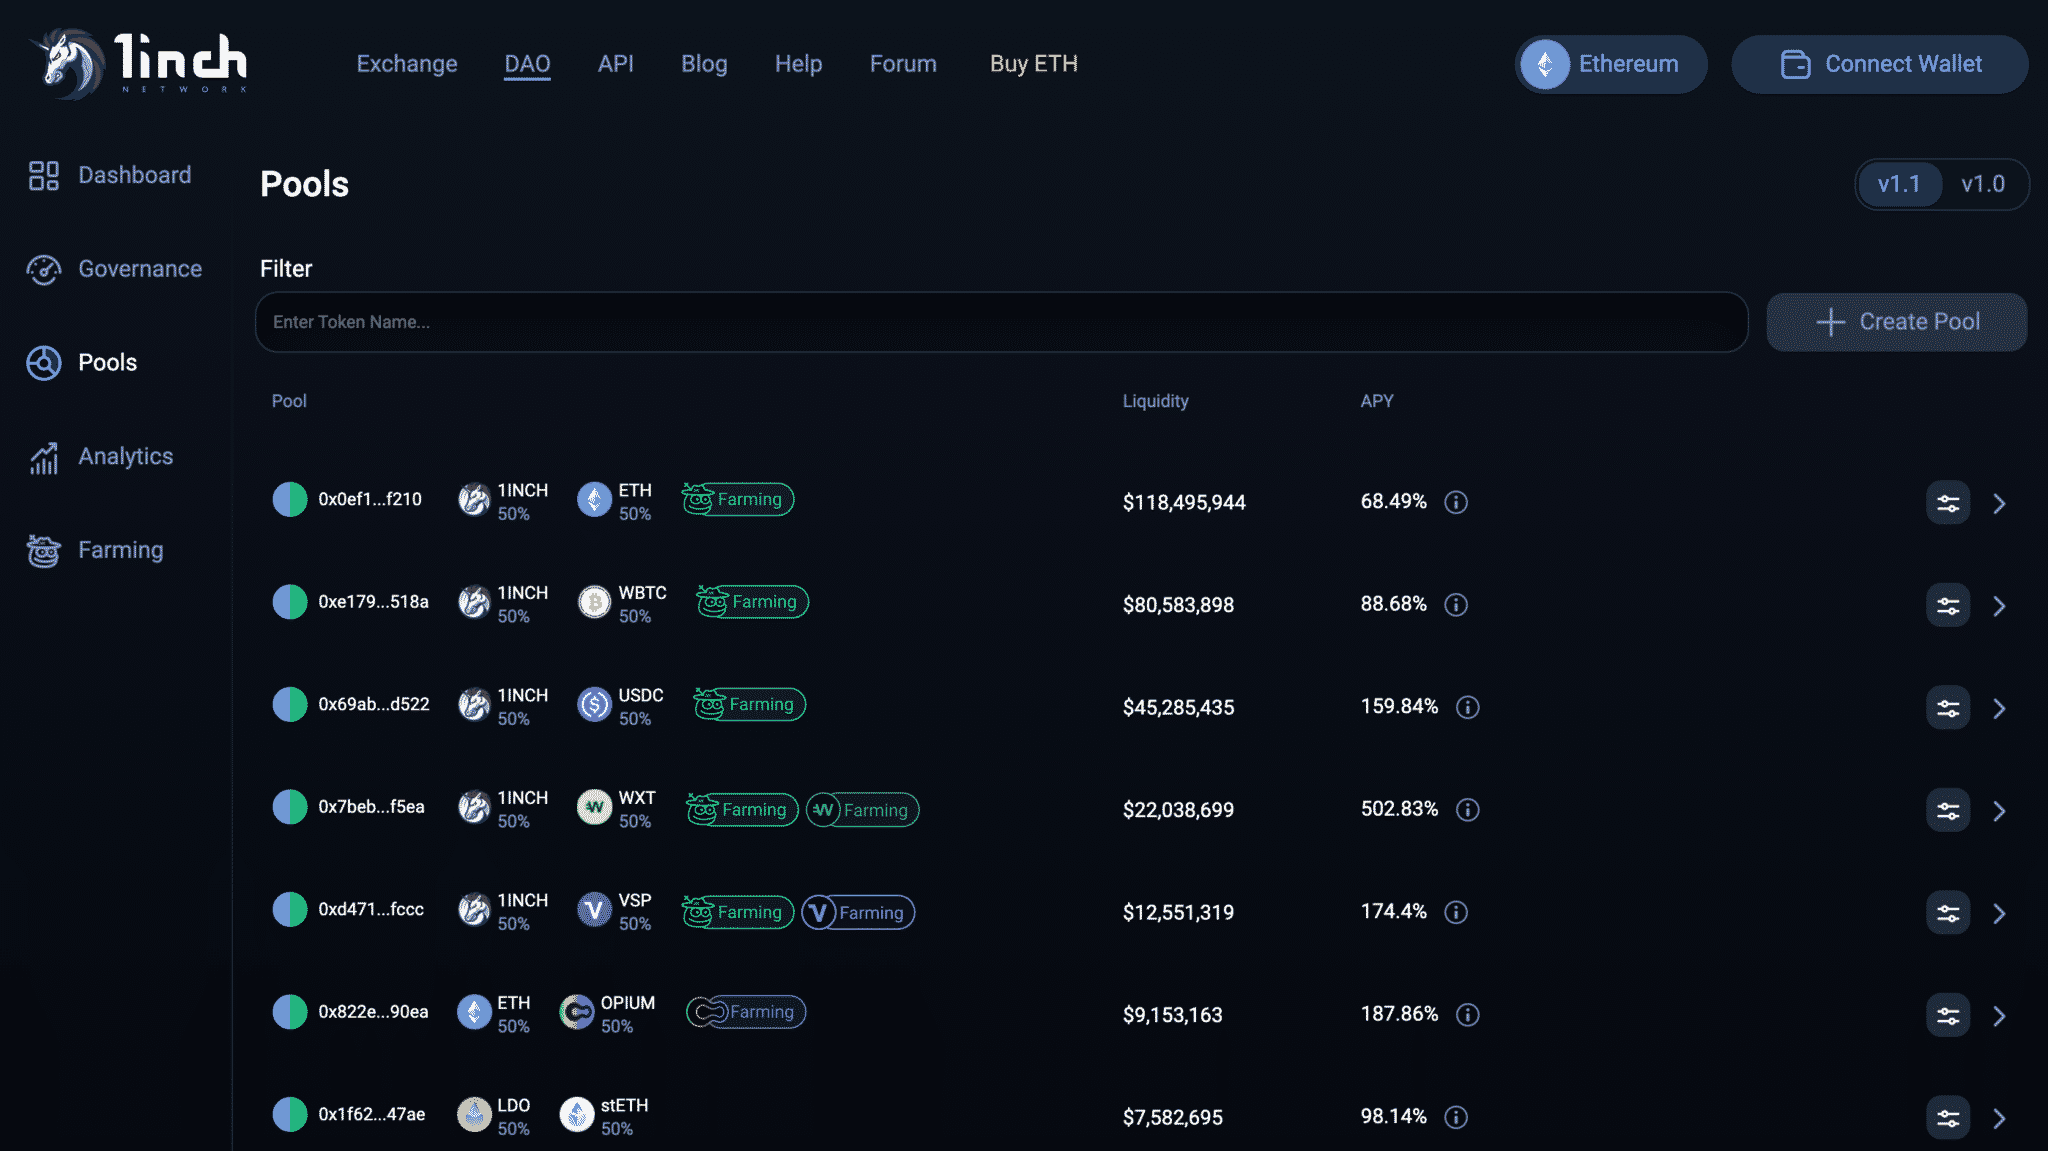Go to the Exchange tab
Screen dimensions: 2048x1151
click(406, 63)
